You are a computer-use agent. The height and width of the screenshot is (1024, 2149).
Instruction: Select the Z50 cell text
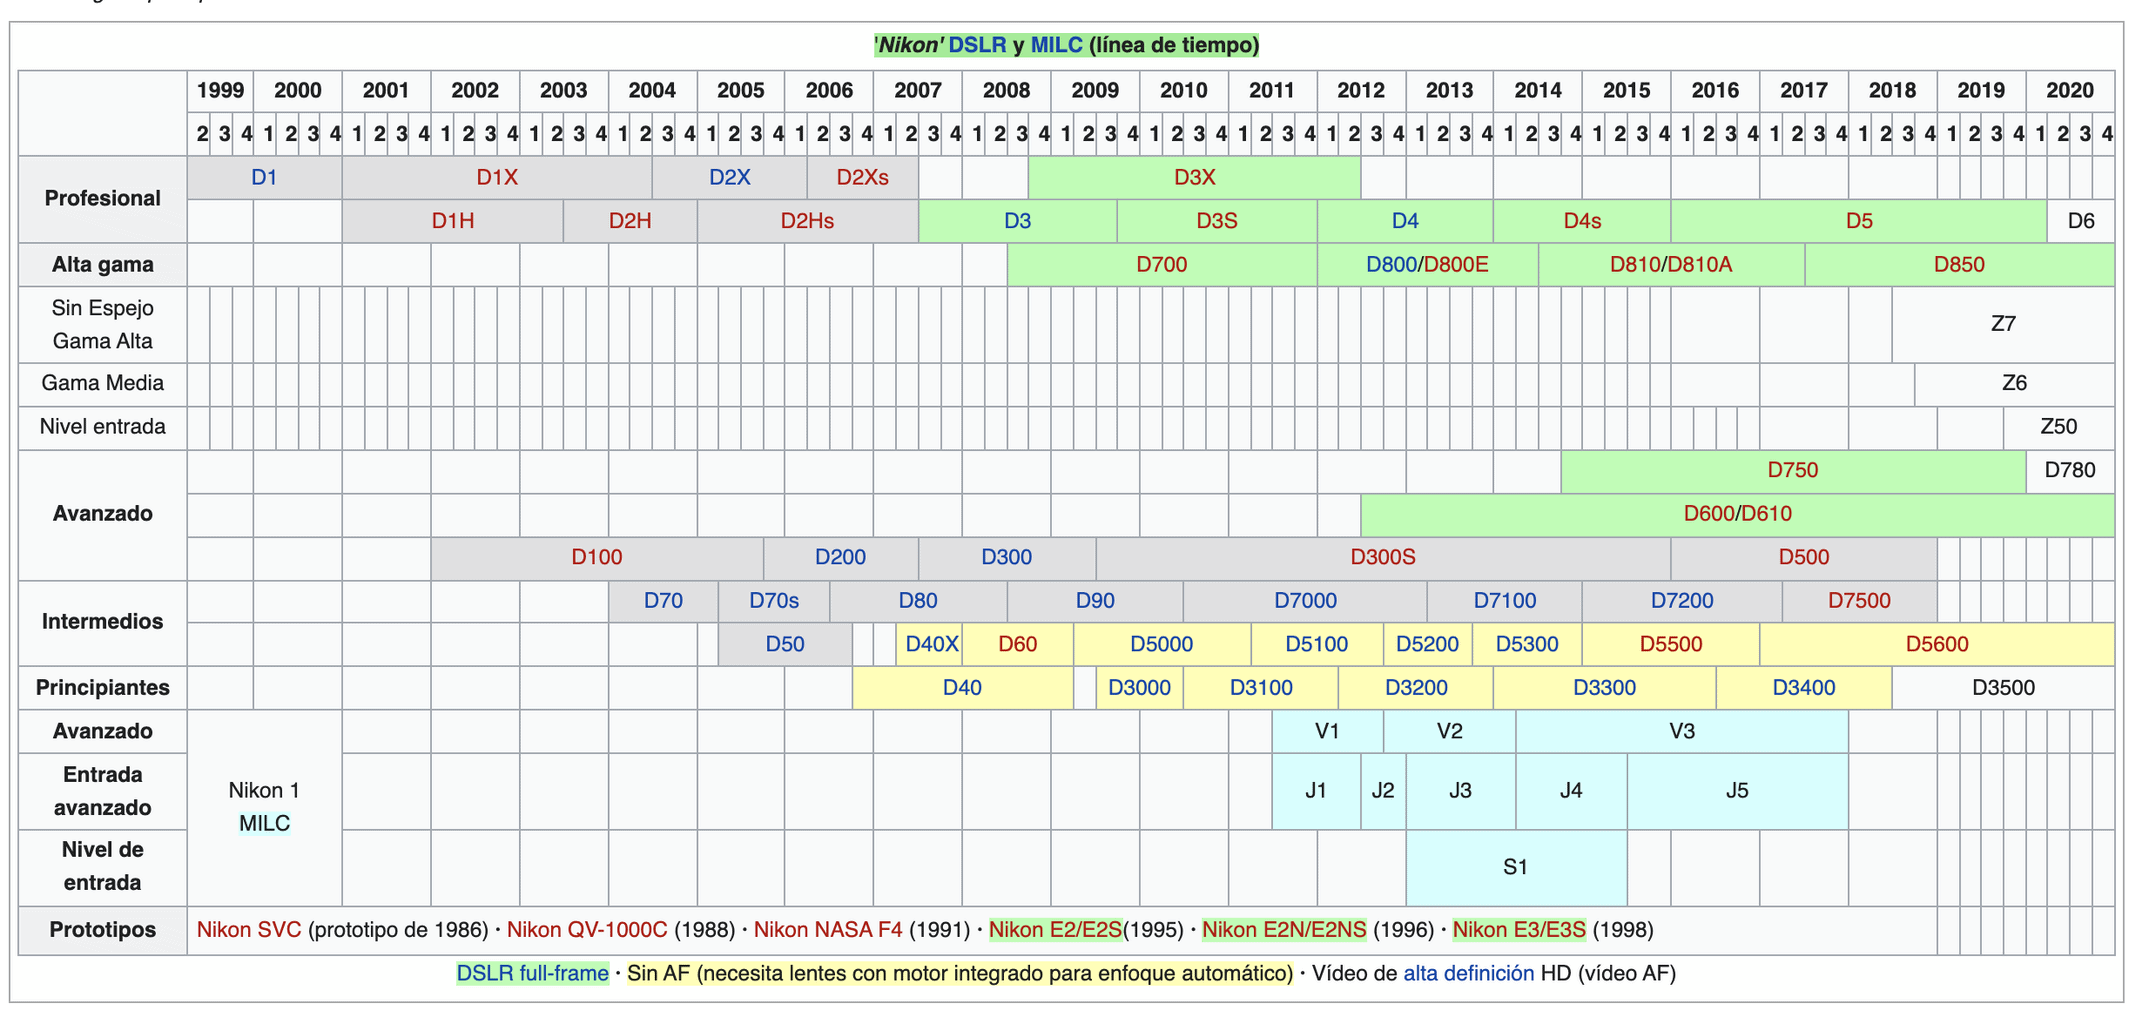[2058, 427]
